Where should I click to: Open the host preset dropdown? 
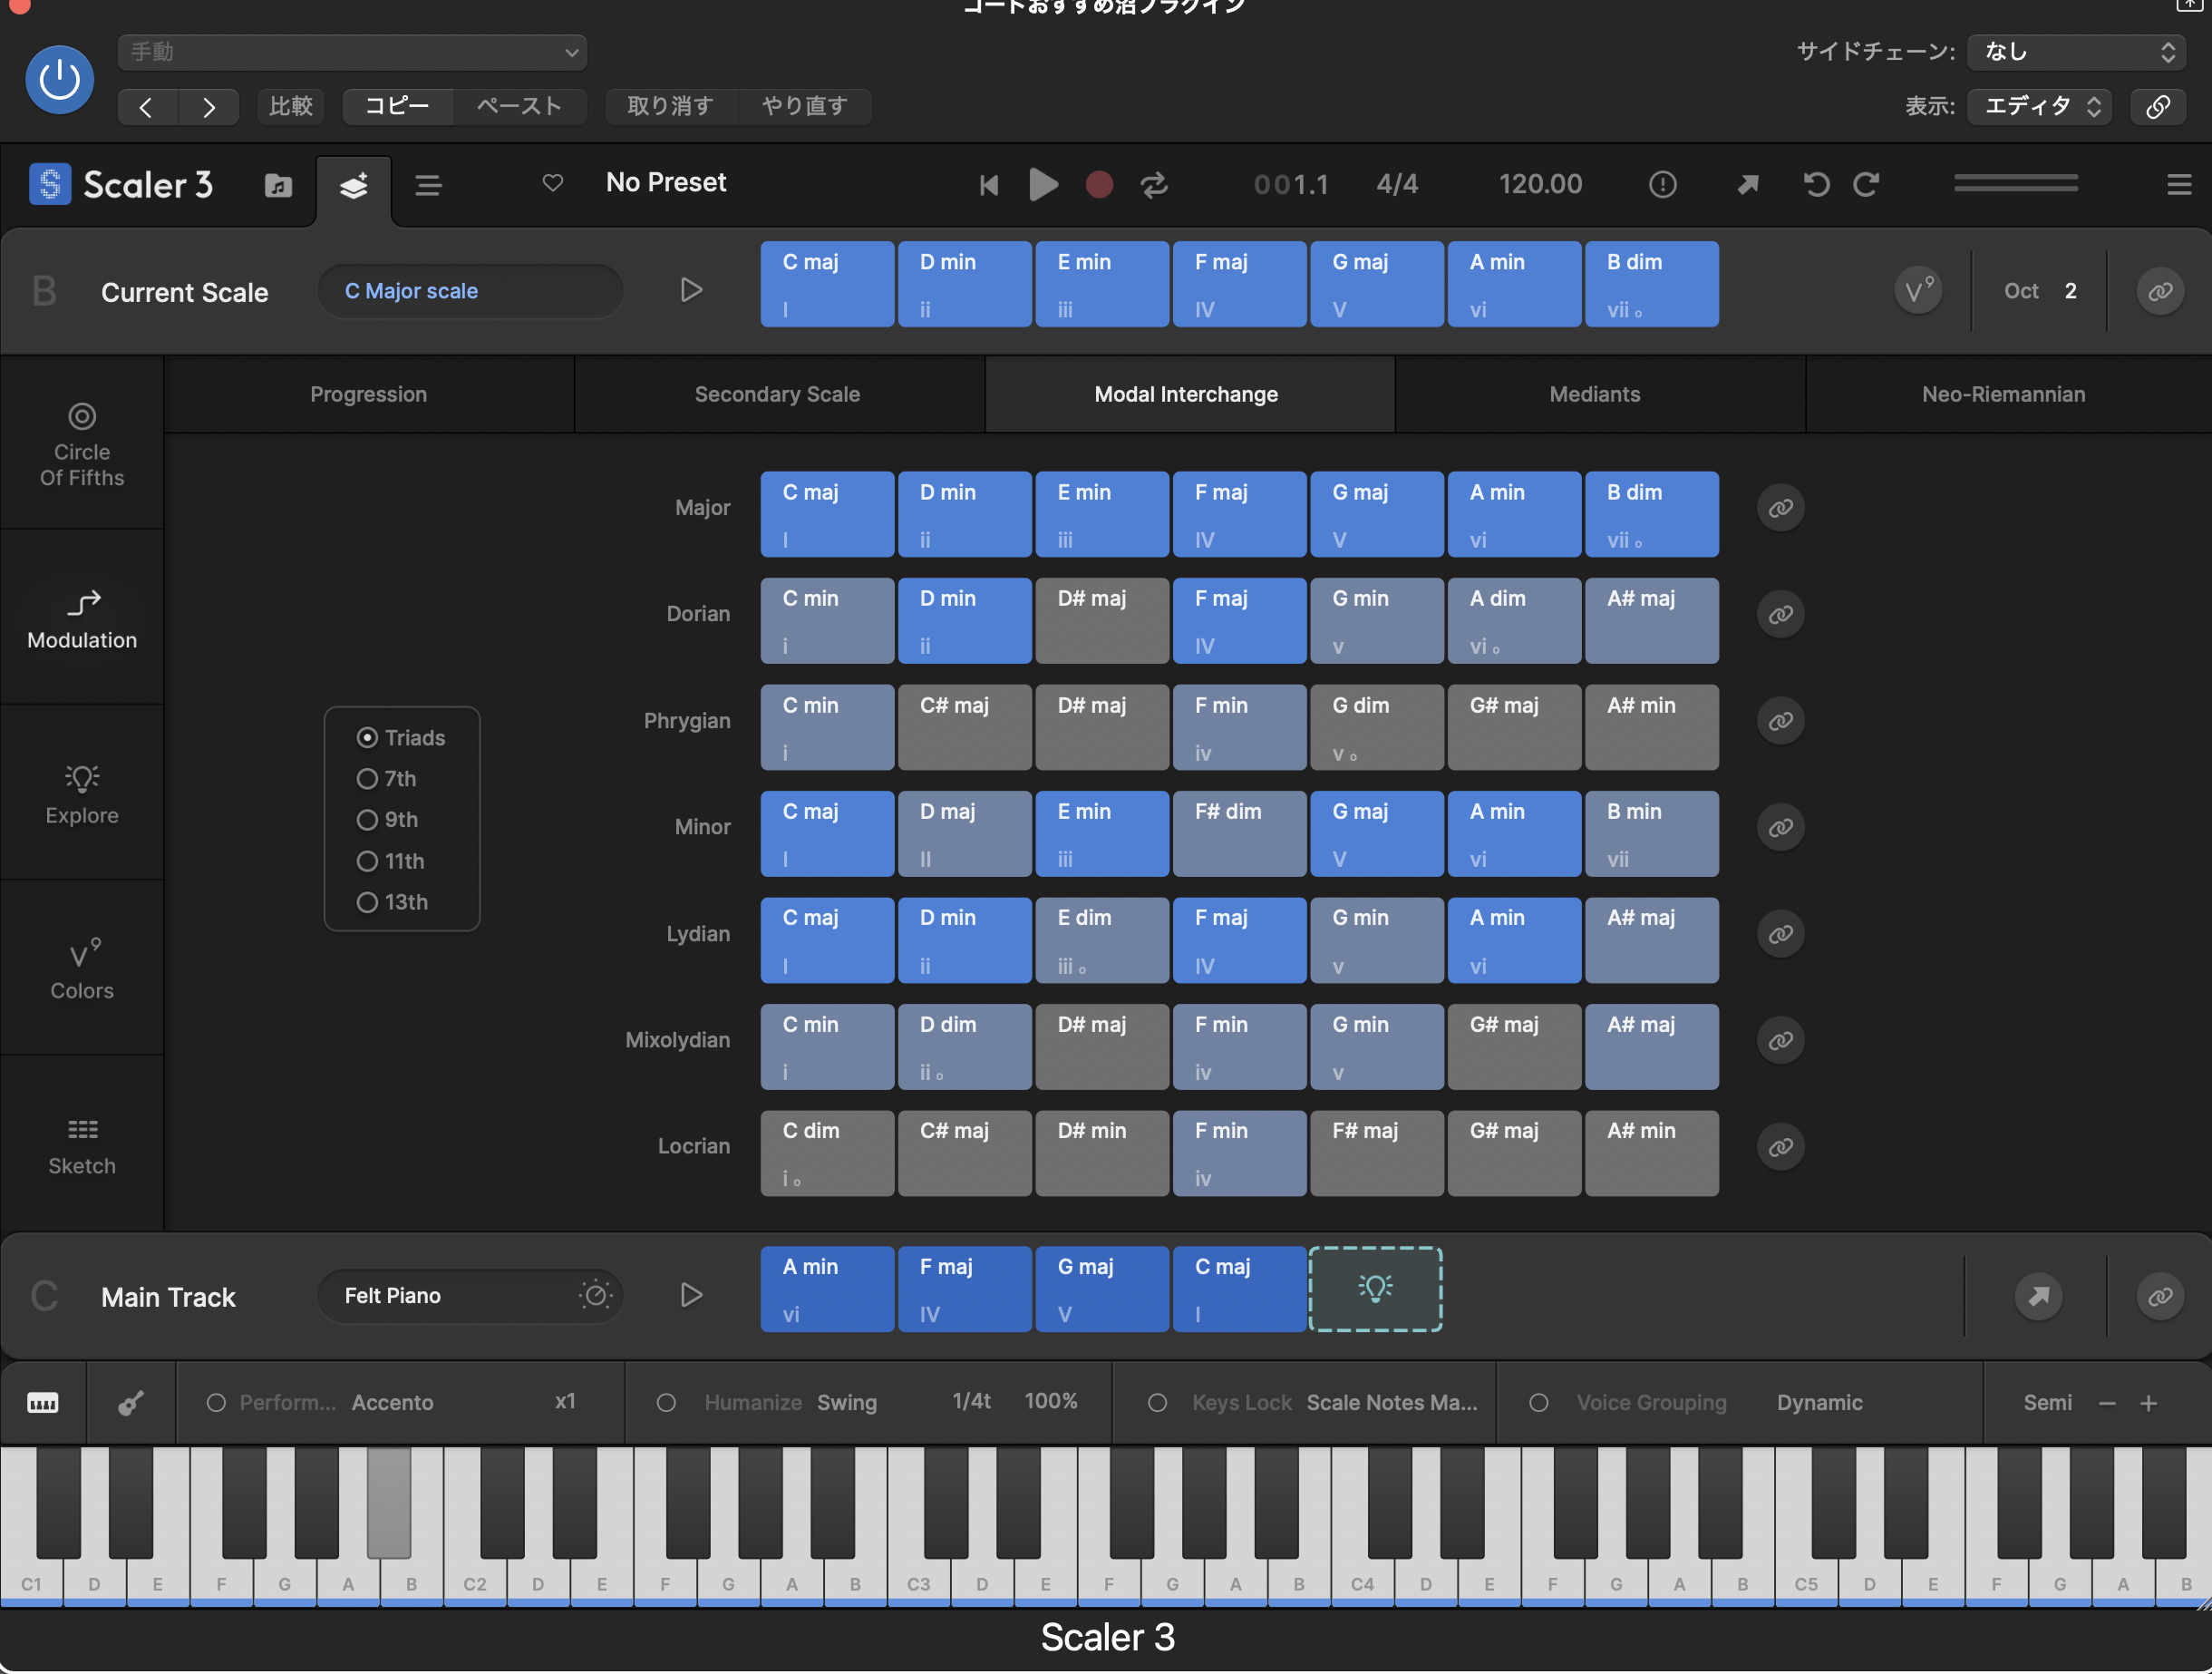coord(352,52)
